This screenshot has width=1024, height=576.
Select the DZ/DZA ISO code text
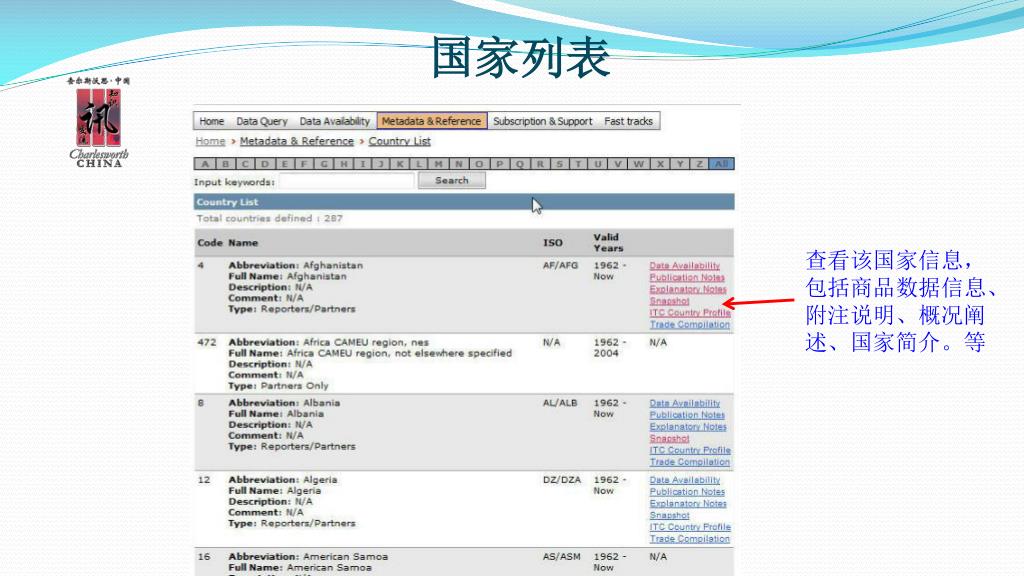pyautogui.click(x=562, y=480)
